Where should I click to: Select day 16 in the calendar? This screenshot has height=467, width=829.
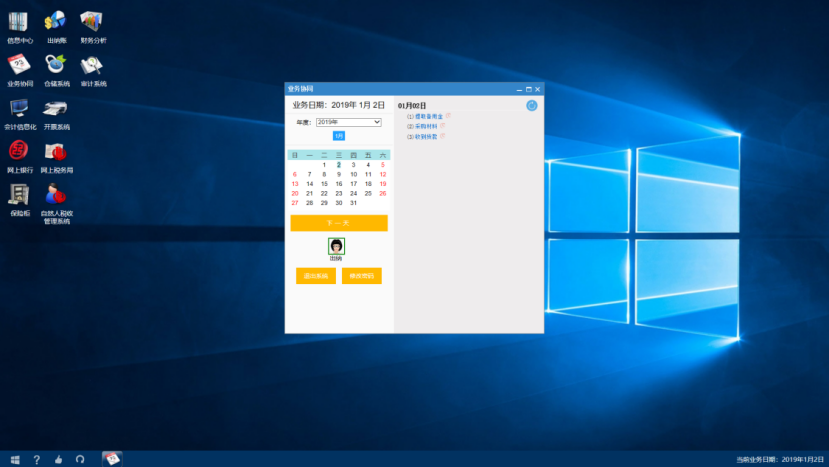(x=339, y=184)
